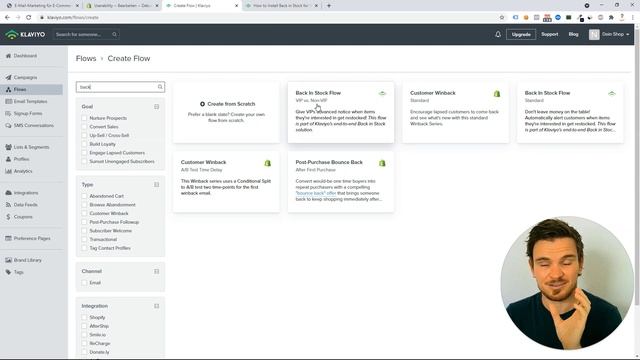640x360 pixels.
Task: Click the Preference Pages icon
Action: [x=9, y=238]
